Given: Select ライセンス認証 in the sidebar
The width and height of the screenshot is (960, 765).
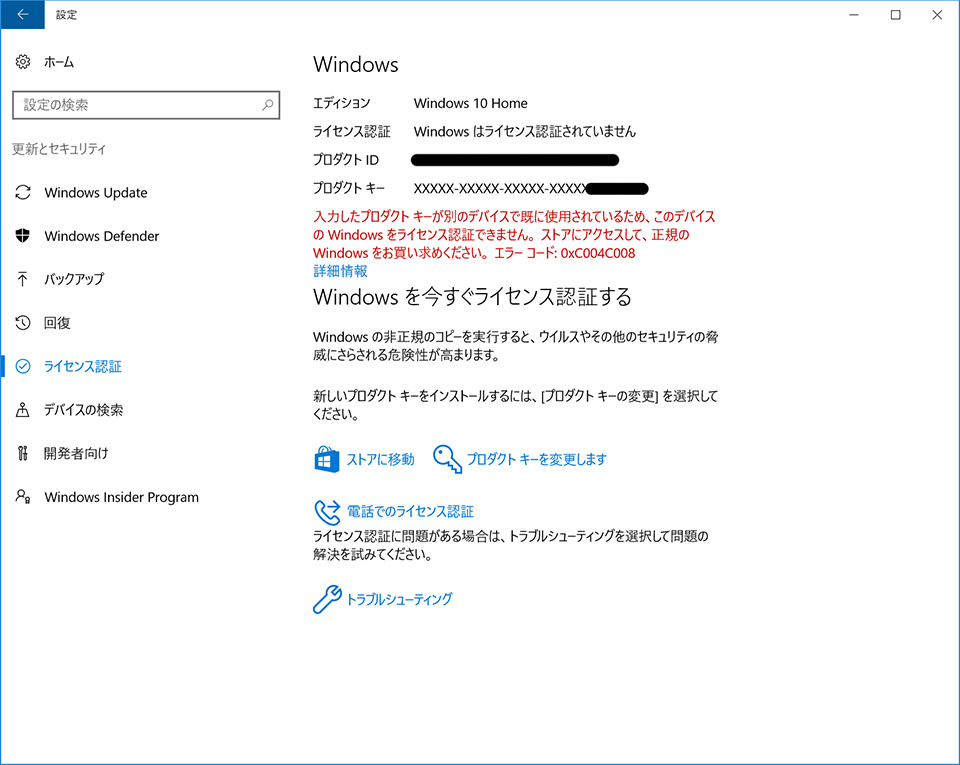Looking at the screenshot, I should point(83,366).
